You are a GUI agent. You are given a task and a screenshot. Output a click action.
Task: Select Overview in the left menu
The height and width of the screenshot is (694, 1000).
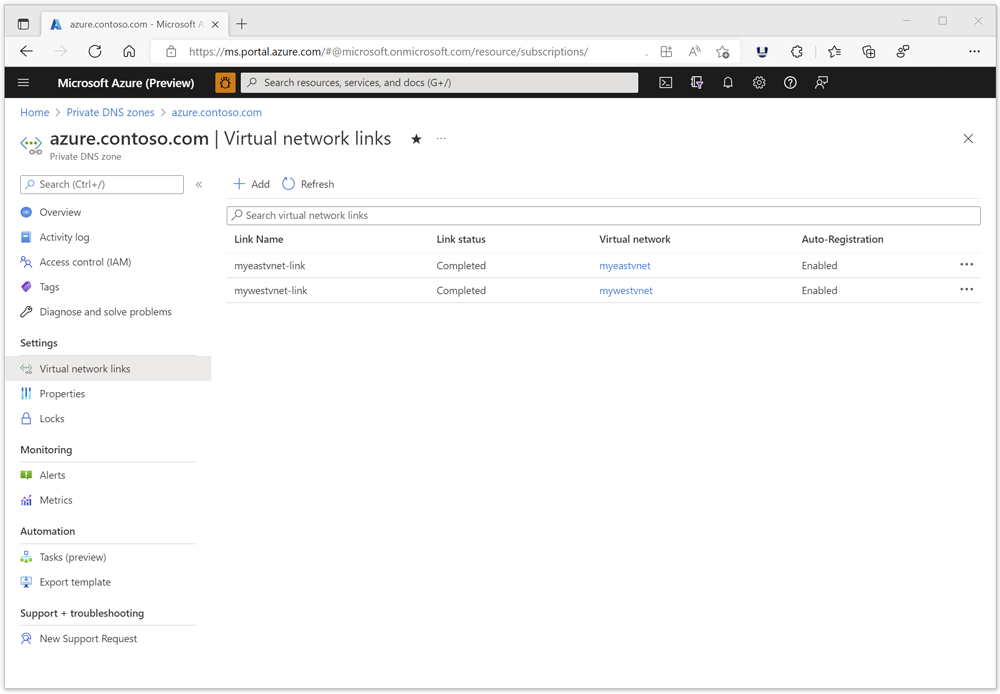60,212
